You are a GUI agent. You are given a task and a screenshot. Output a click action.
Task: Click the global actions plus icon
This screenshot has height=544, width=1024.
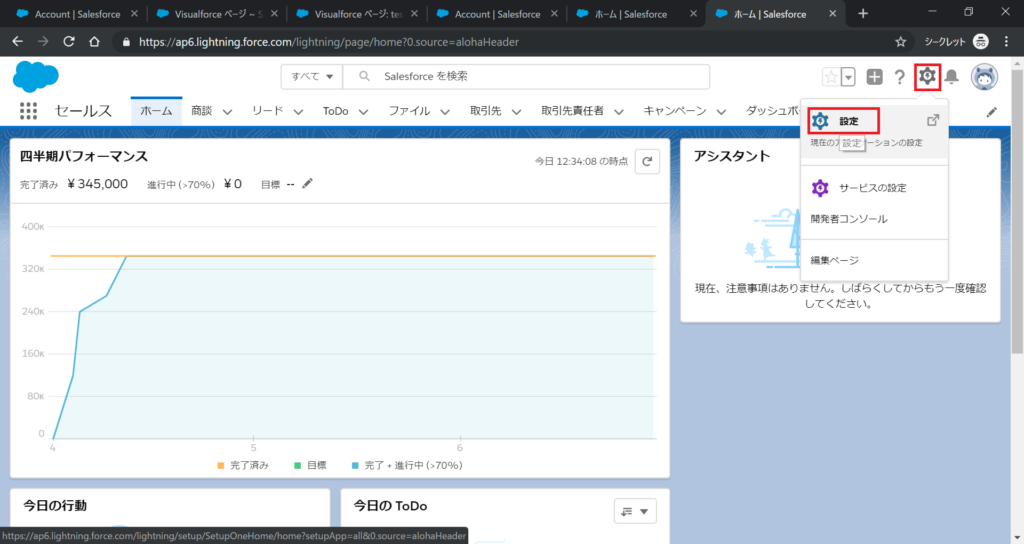point(874,77)
